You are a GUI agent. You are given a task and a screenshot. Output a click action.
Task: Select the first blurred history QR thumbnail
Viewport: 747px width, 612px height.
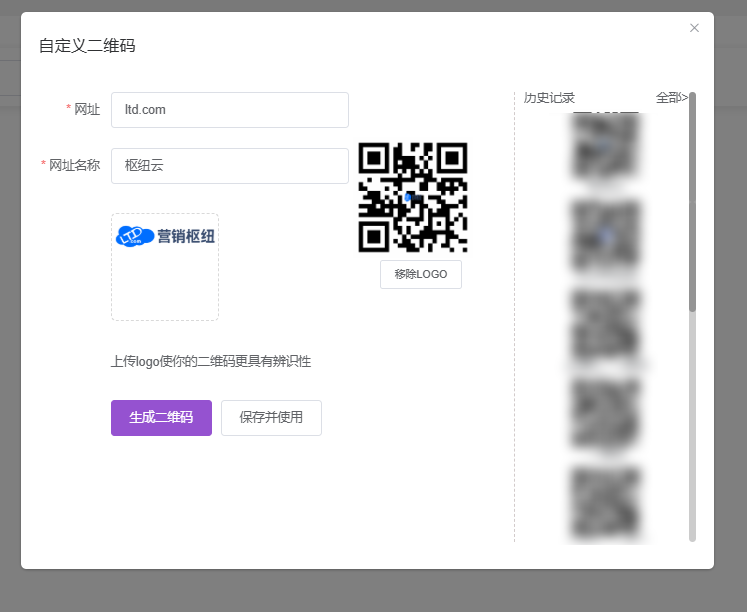point(605,146)
